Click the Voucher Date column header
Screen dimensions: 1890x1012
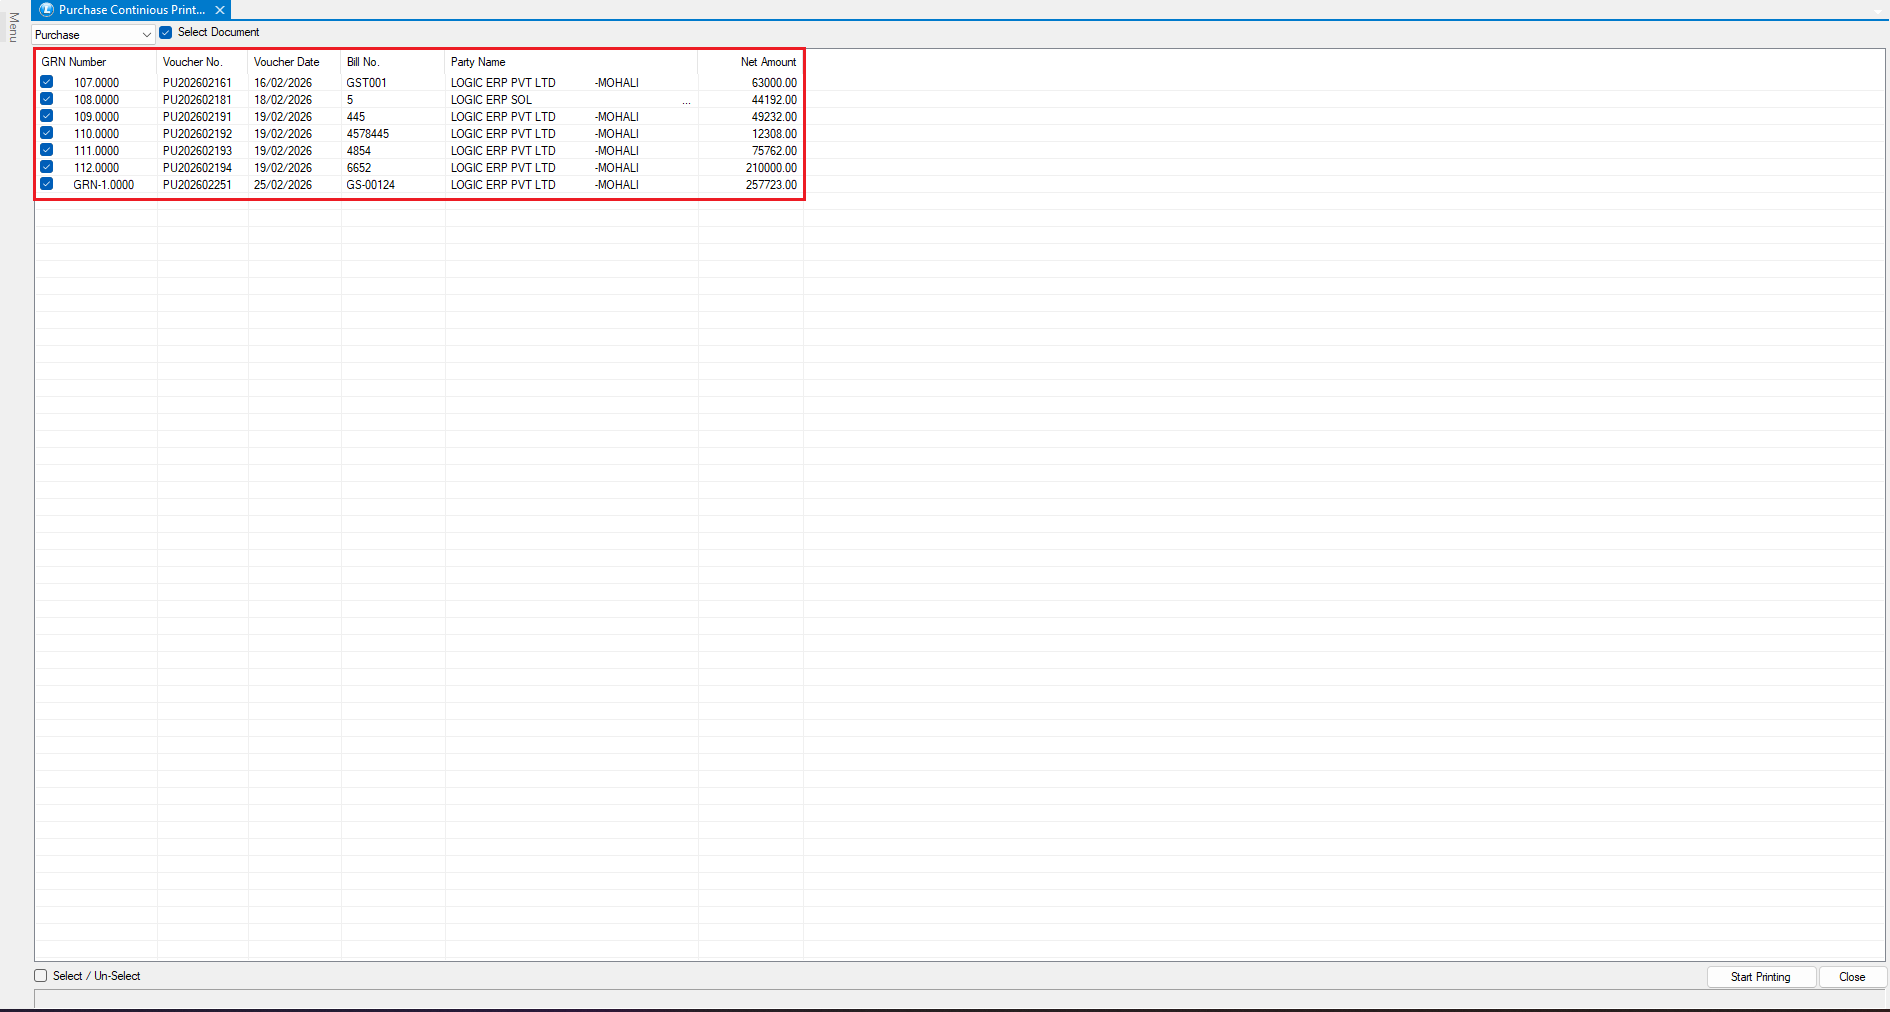tap(286, 62)
